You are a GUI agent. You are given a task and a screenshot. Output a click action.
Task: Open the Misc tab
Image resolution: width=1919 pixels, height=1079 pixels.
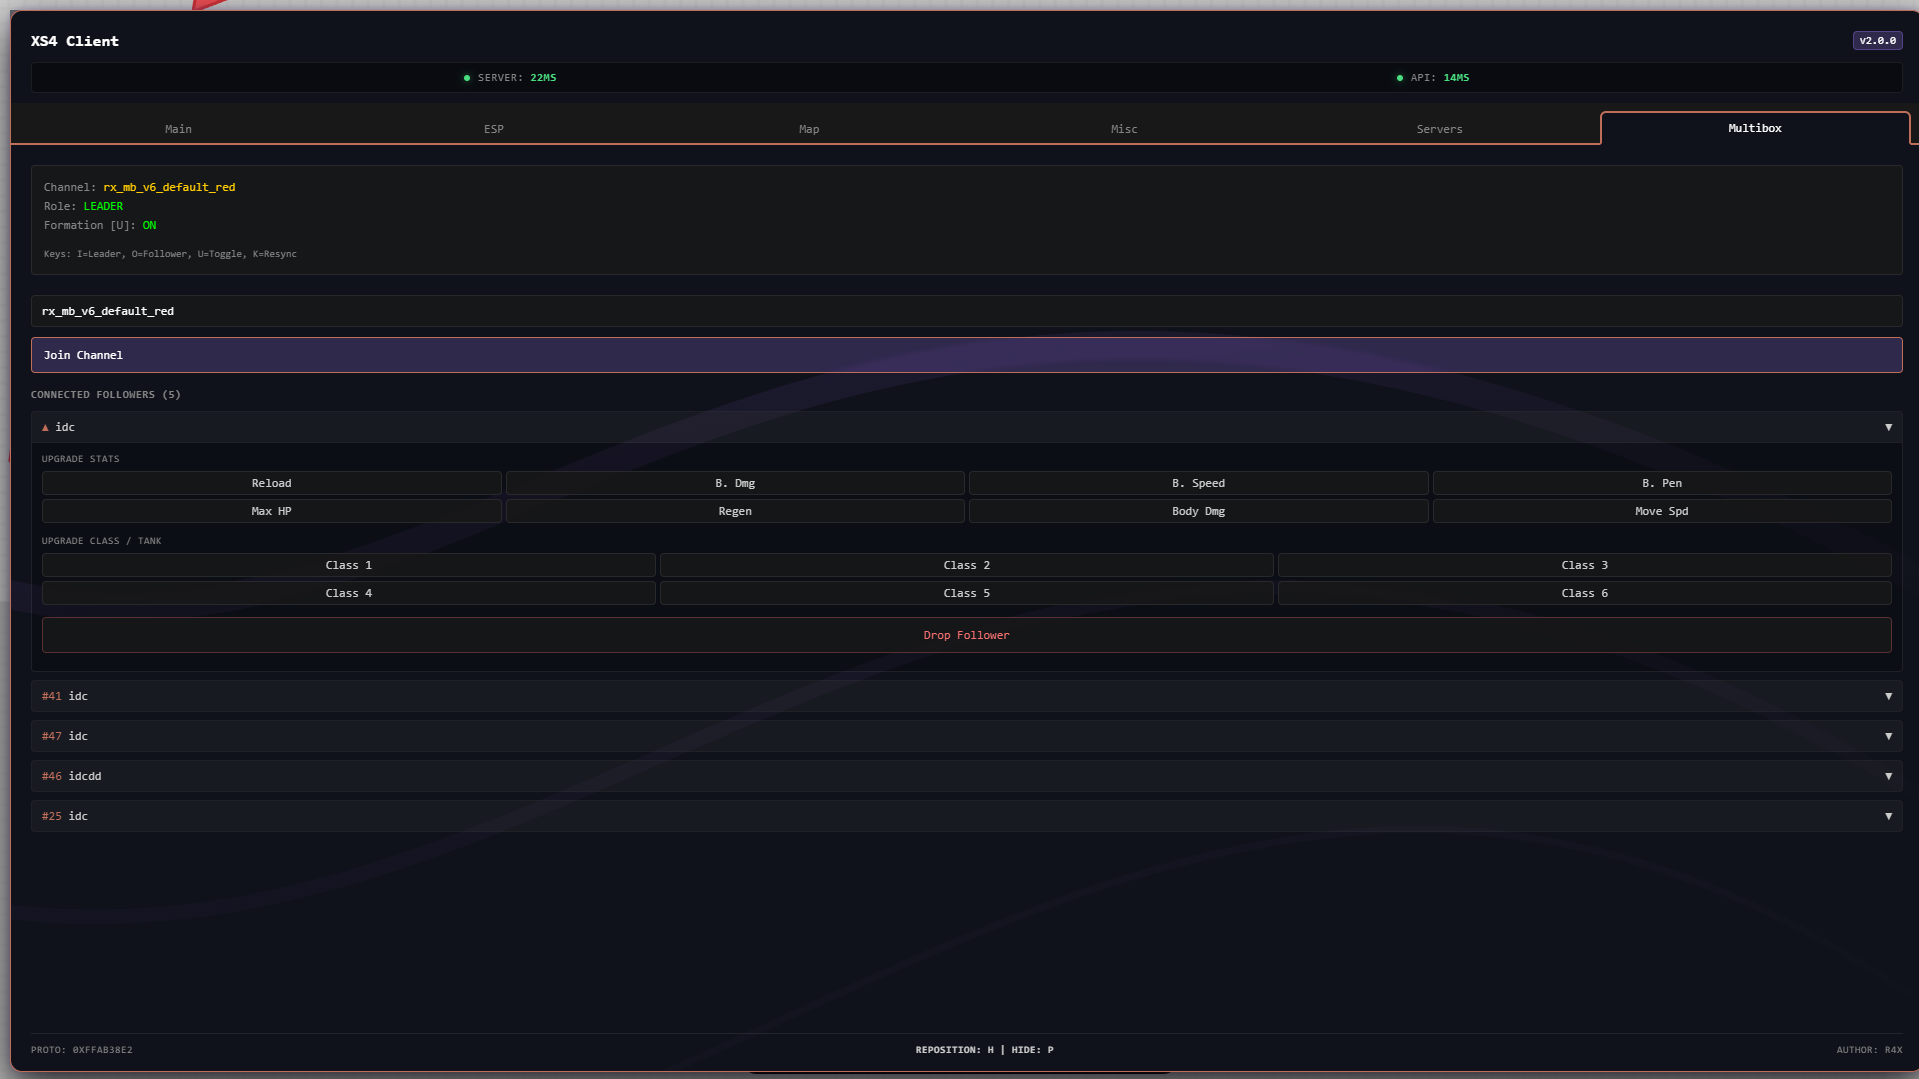pos(1123,128)
